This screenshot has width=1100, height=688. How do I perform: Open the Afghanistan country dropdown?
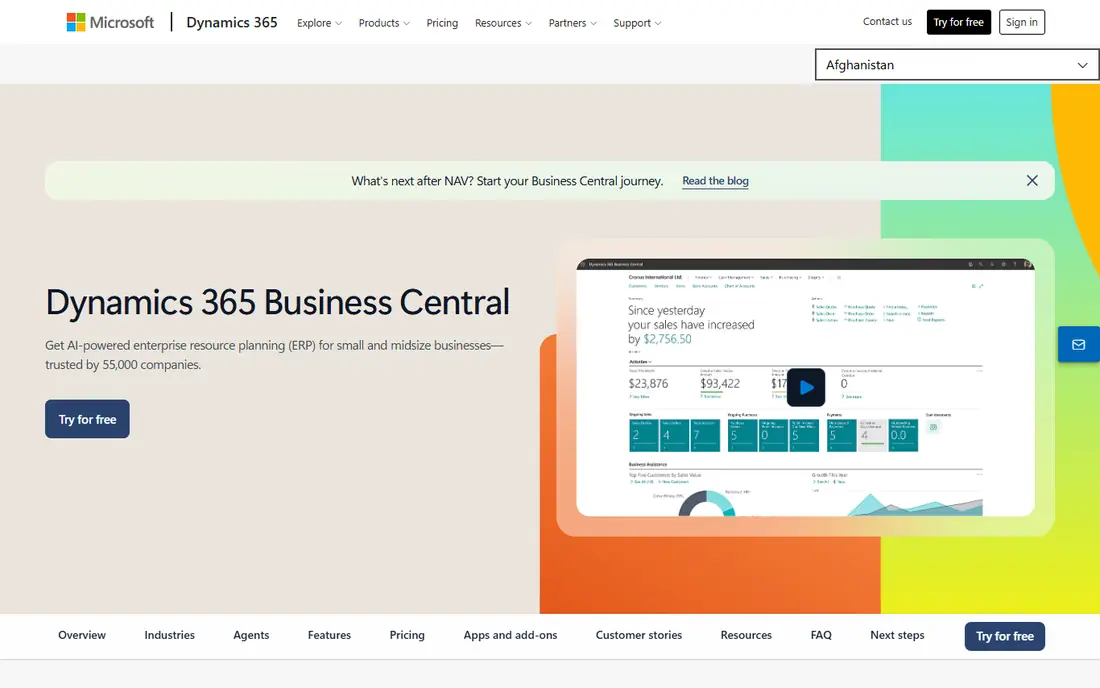[x=956, y=65]
